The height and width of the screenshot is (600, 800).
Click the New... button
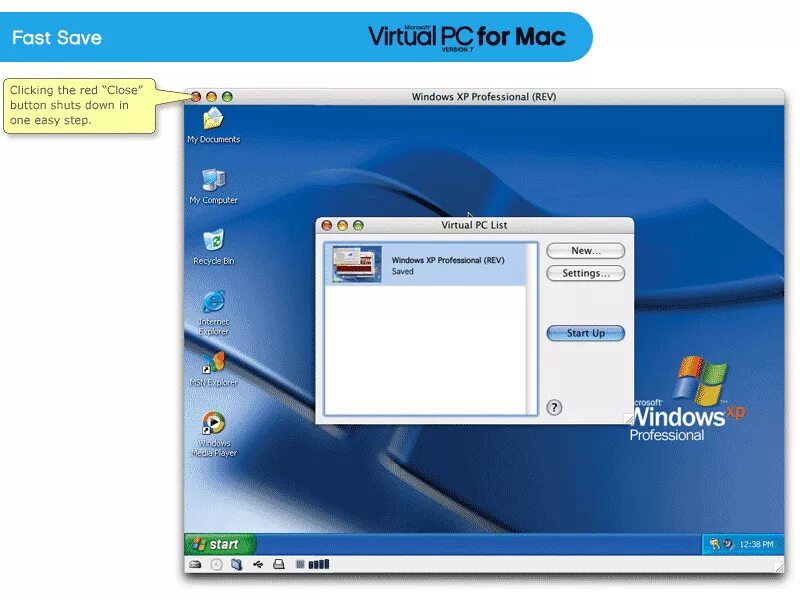(586, 251)
